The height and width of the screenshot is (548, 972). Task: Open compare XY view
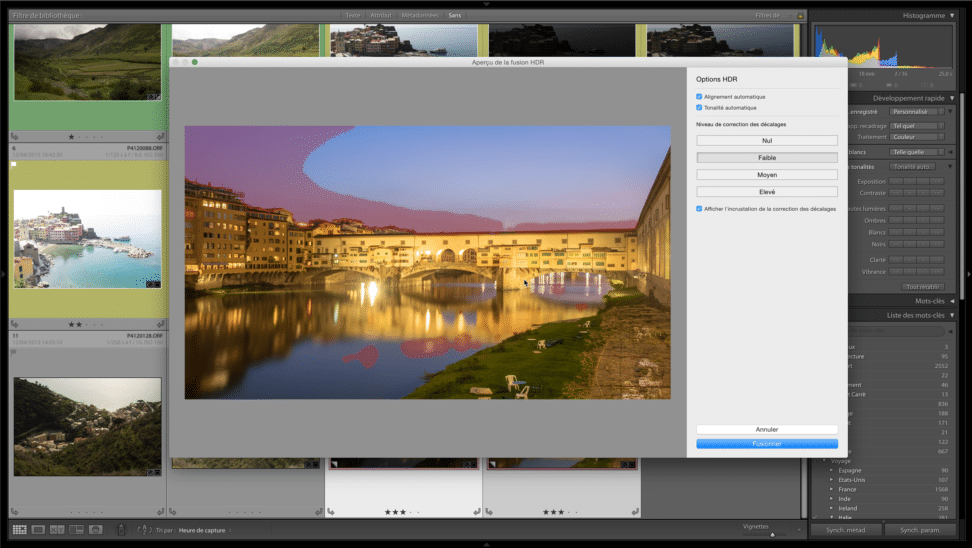click(x=57, y=529)
